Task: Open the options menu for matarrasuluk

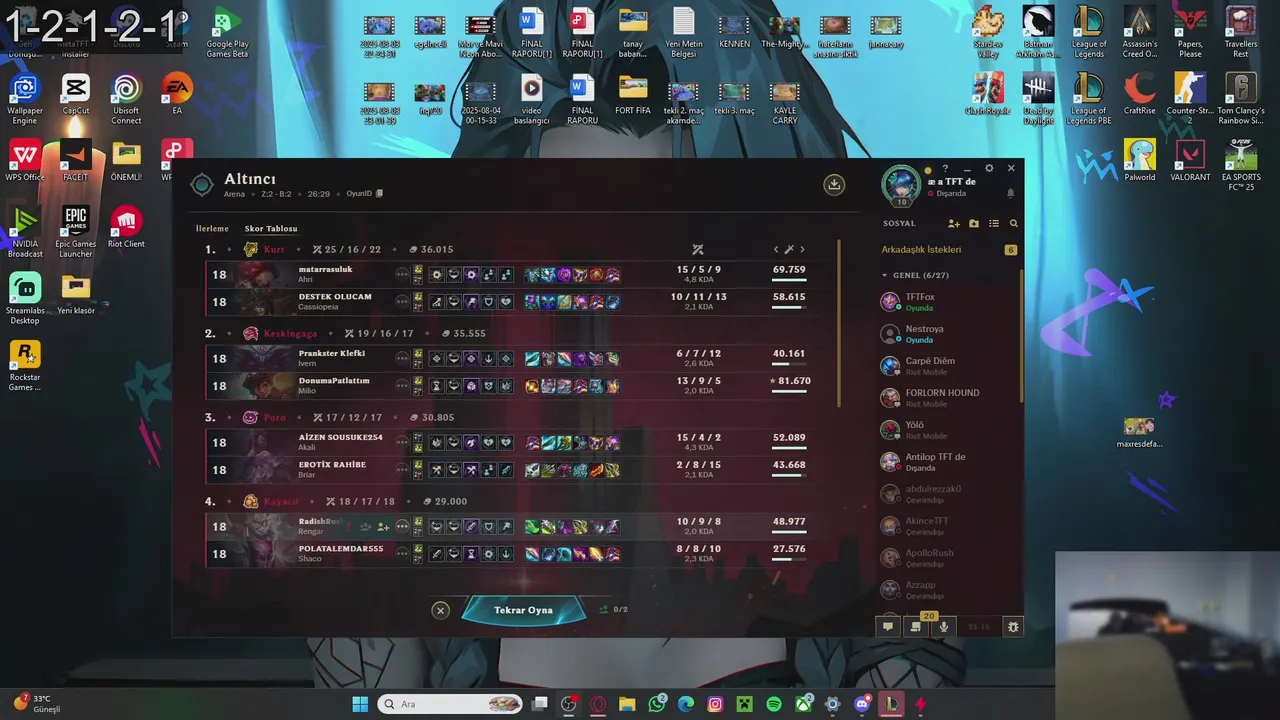Action: point(402,274)
